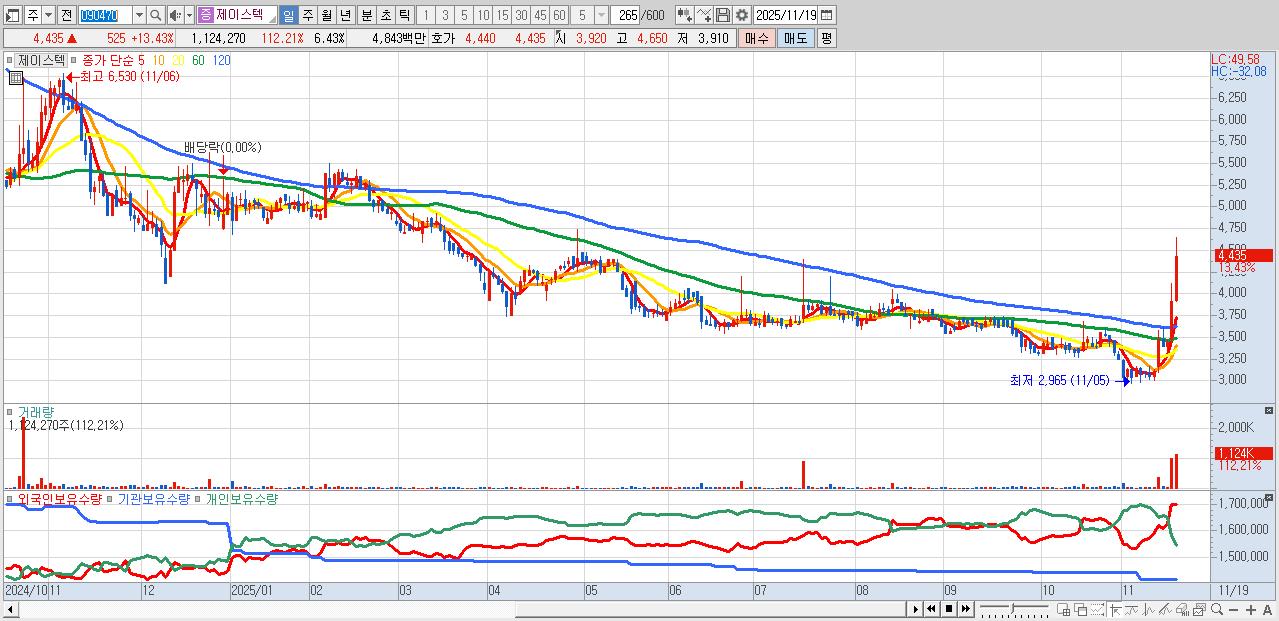Open dropdown beside interval value 5
Screen dimensions: 1279x621
(600, 15)
